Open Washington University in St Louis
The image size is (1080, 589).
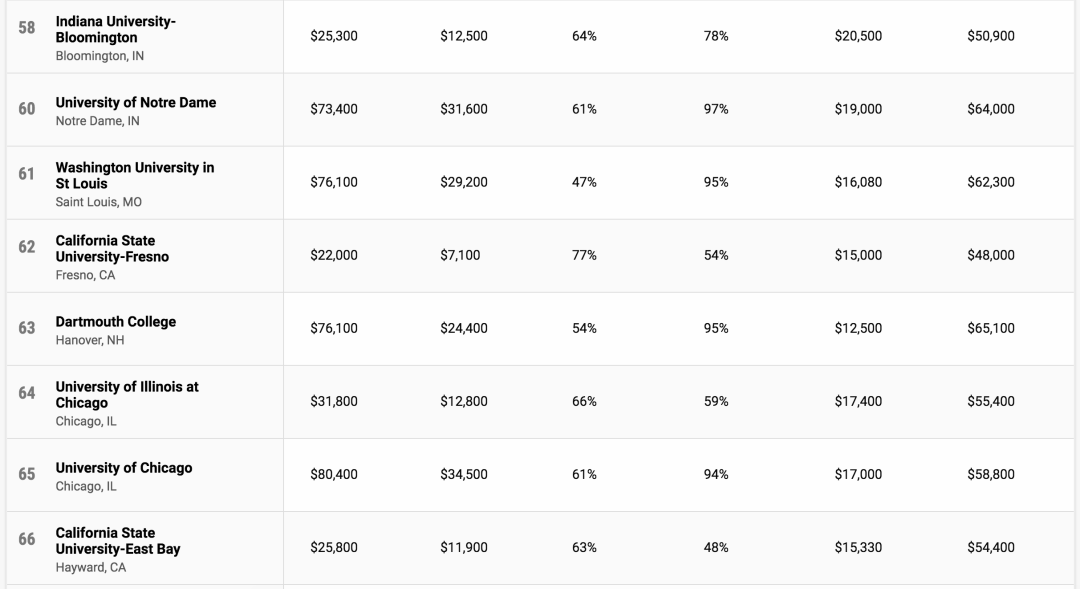[x=134, y=175]
